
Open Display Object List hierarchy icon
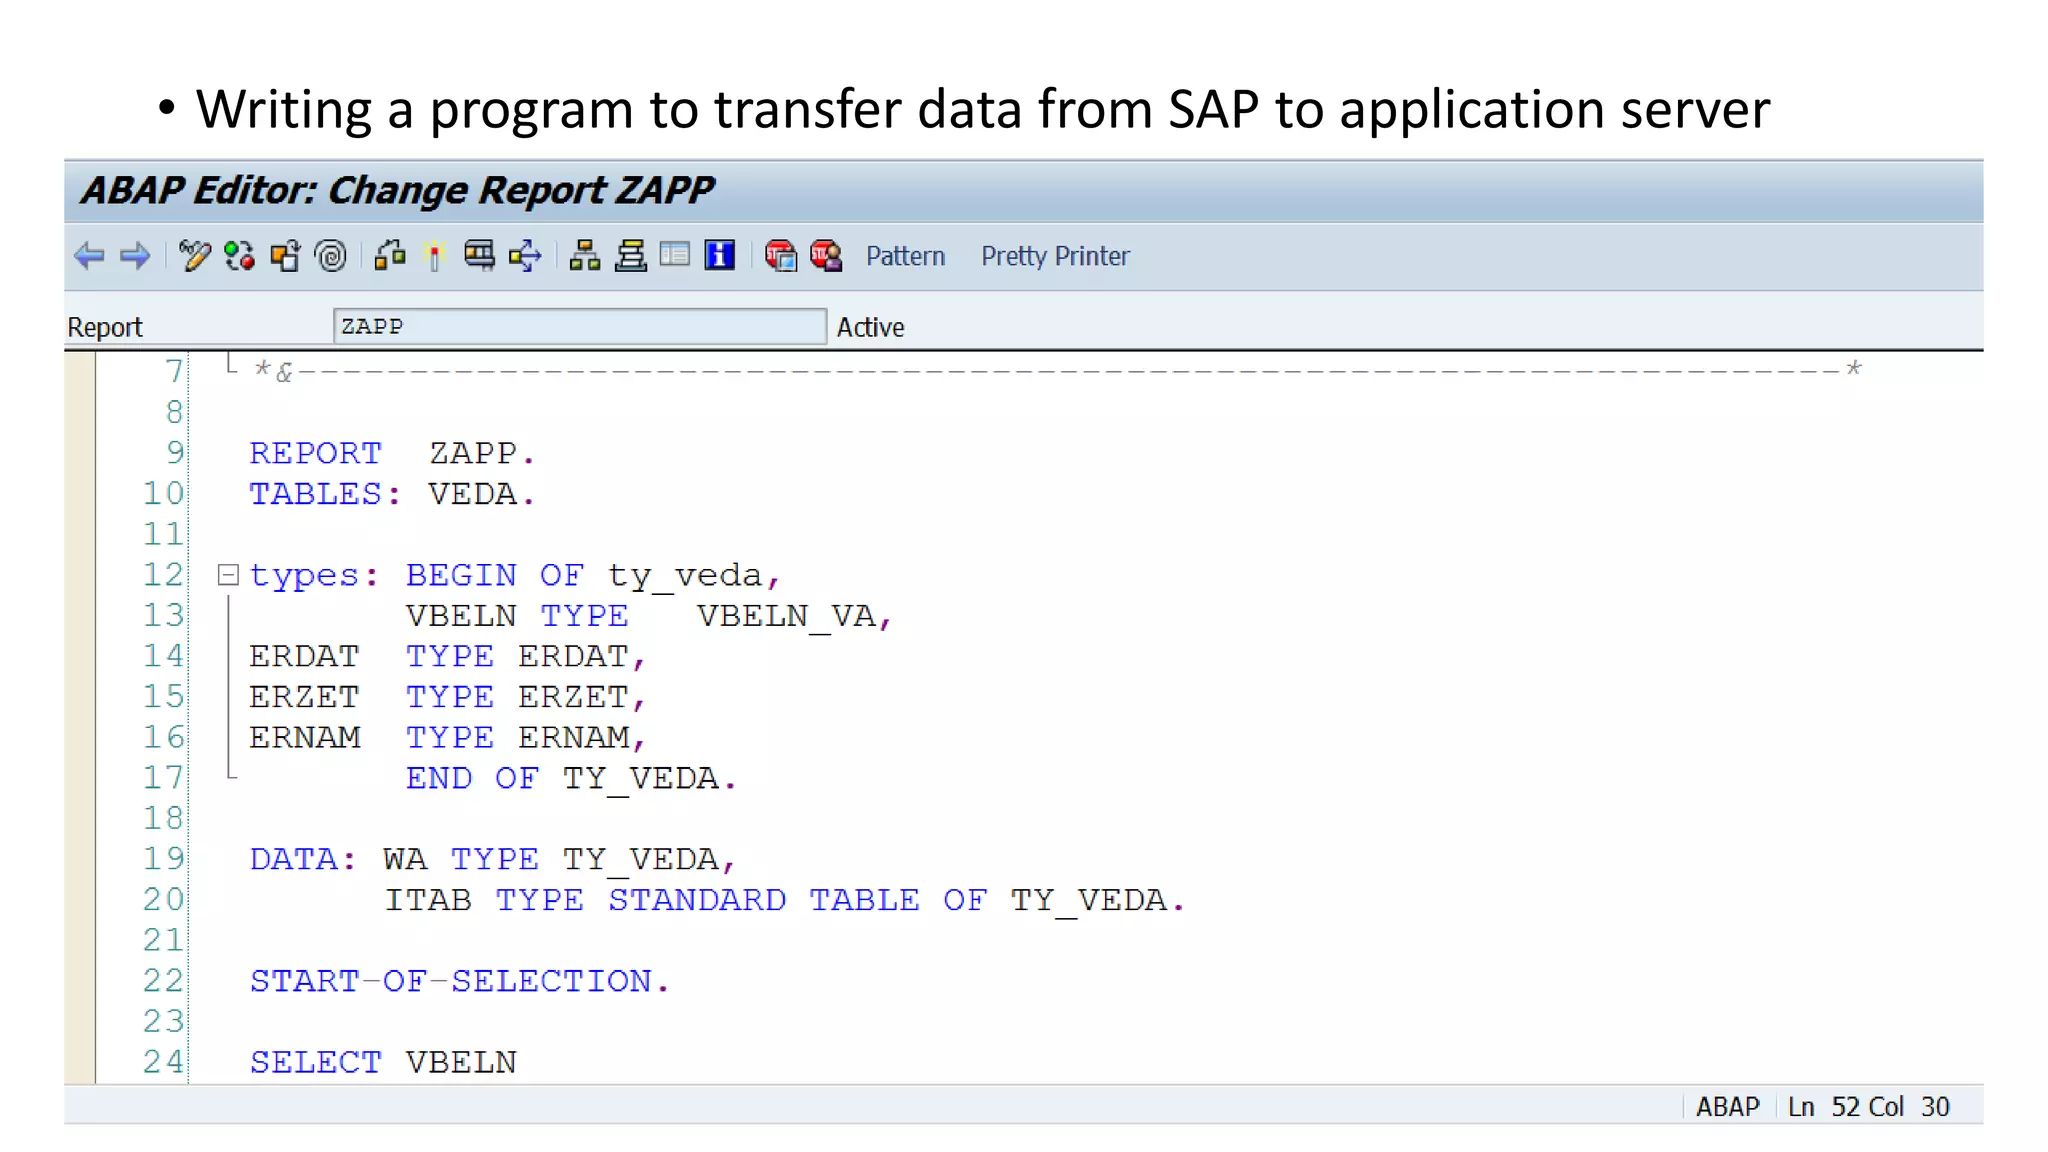point(584,256)
